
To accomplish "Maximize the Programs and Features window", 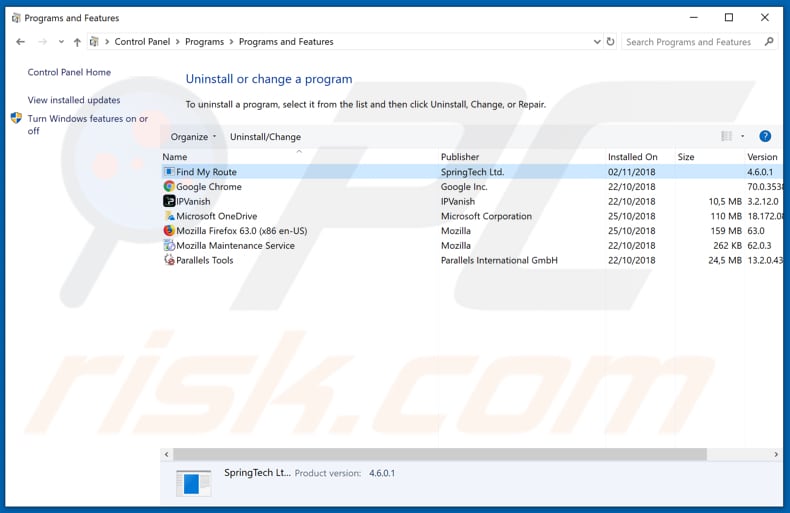I will coord(729,18).
